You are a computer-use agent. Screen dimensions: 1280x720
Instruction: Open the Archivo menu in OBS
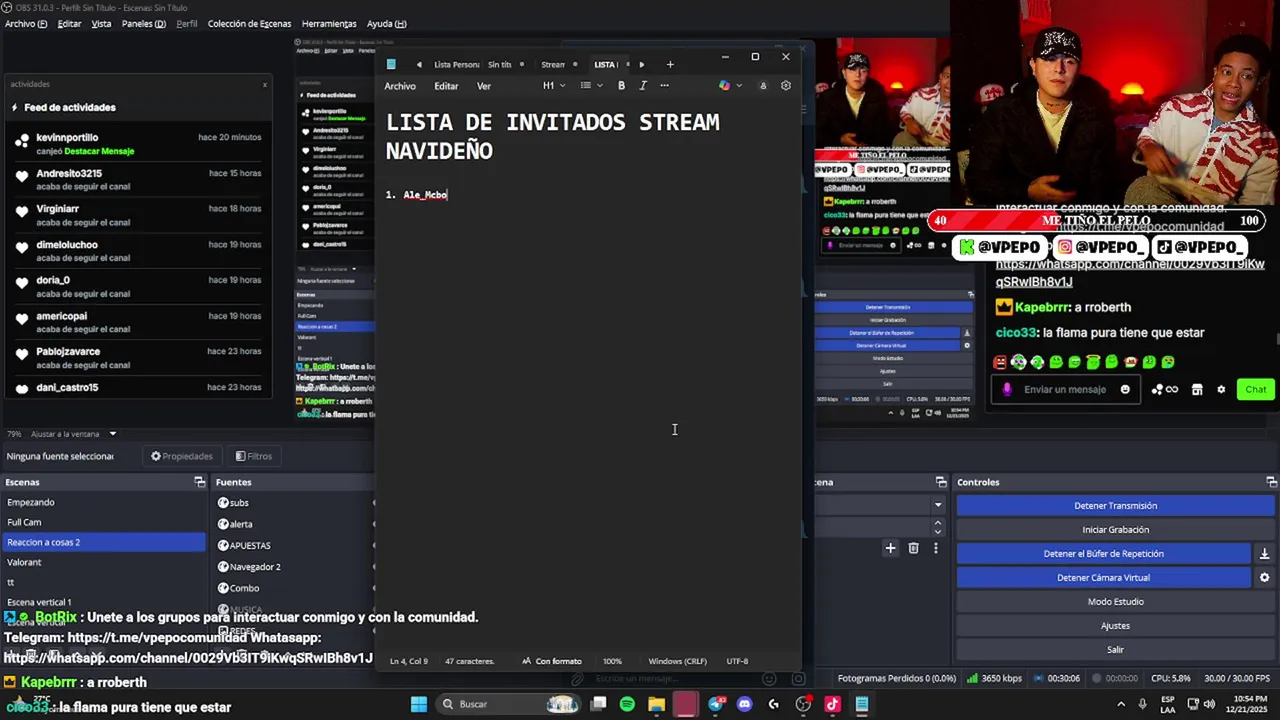[26, 24]
